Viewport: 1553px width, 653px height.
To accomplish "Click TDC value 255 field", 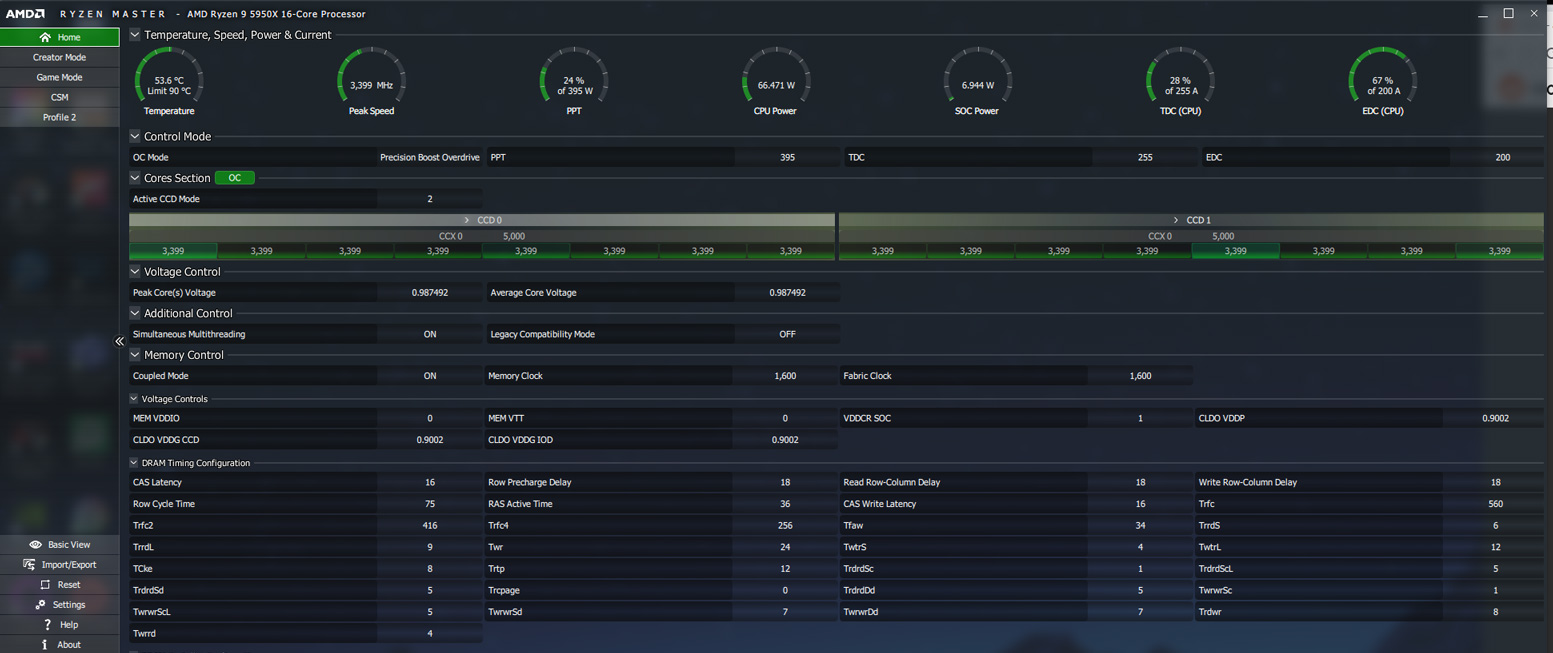I will pos(1145,157).
